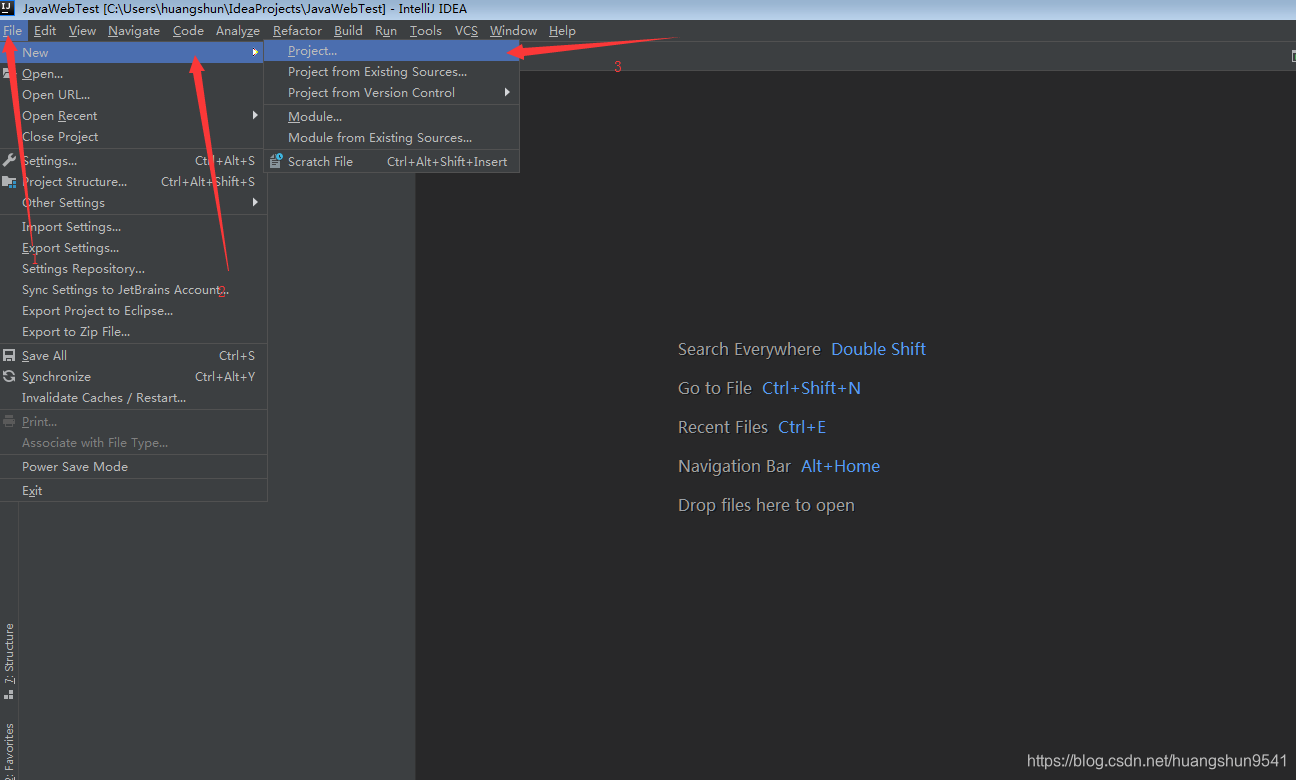Image resolution: width=1296 pixels, height=780 pixels.
Task: Choose Close Project
Action: (134, 136)
